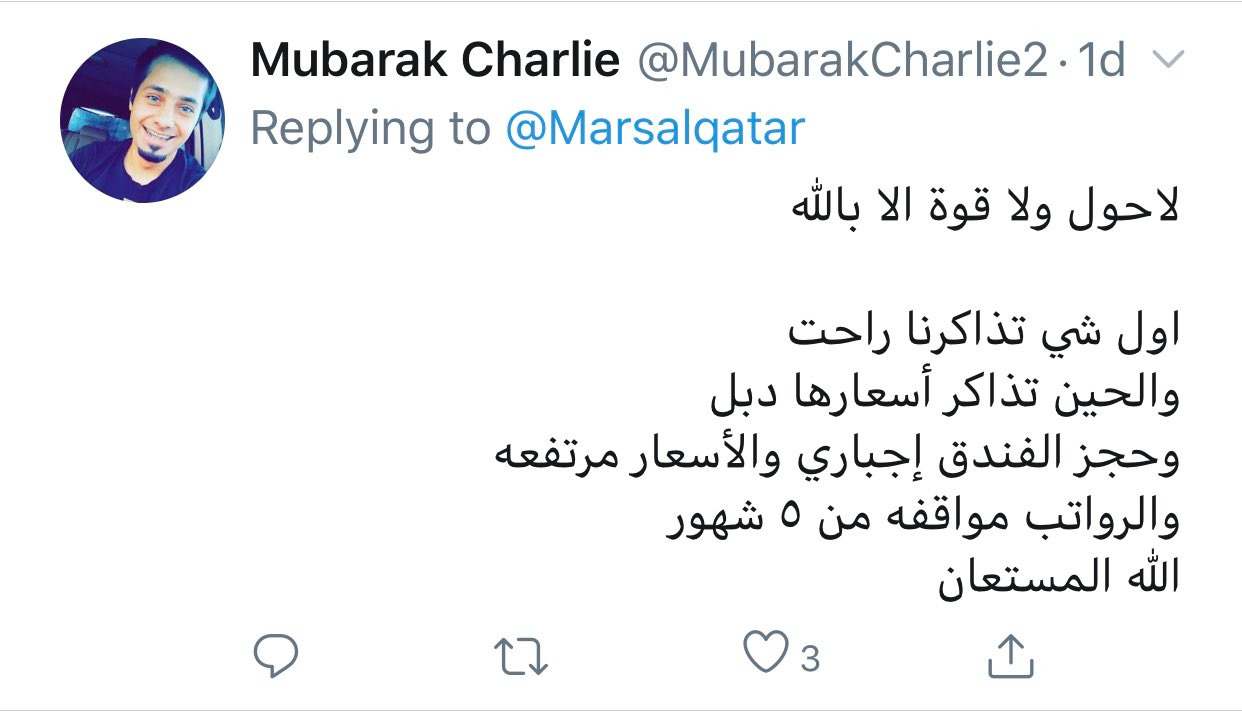Click the "Replying to" label text
The image size is (1242, 712).
[x=370, y=128]
